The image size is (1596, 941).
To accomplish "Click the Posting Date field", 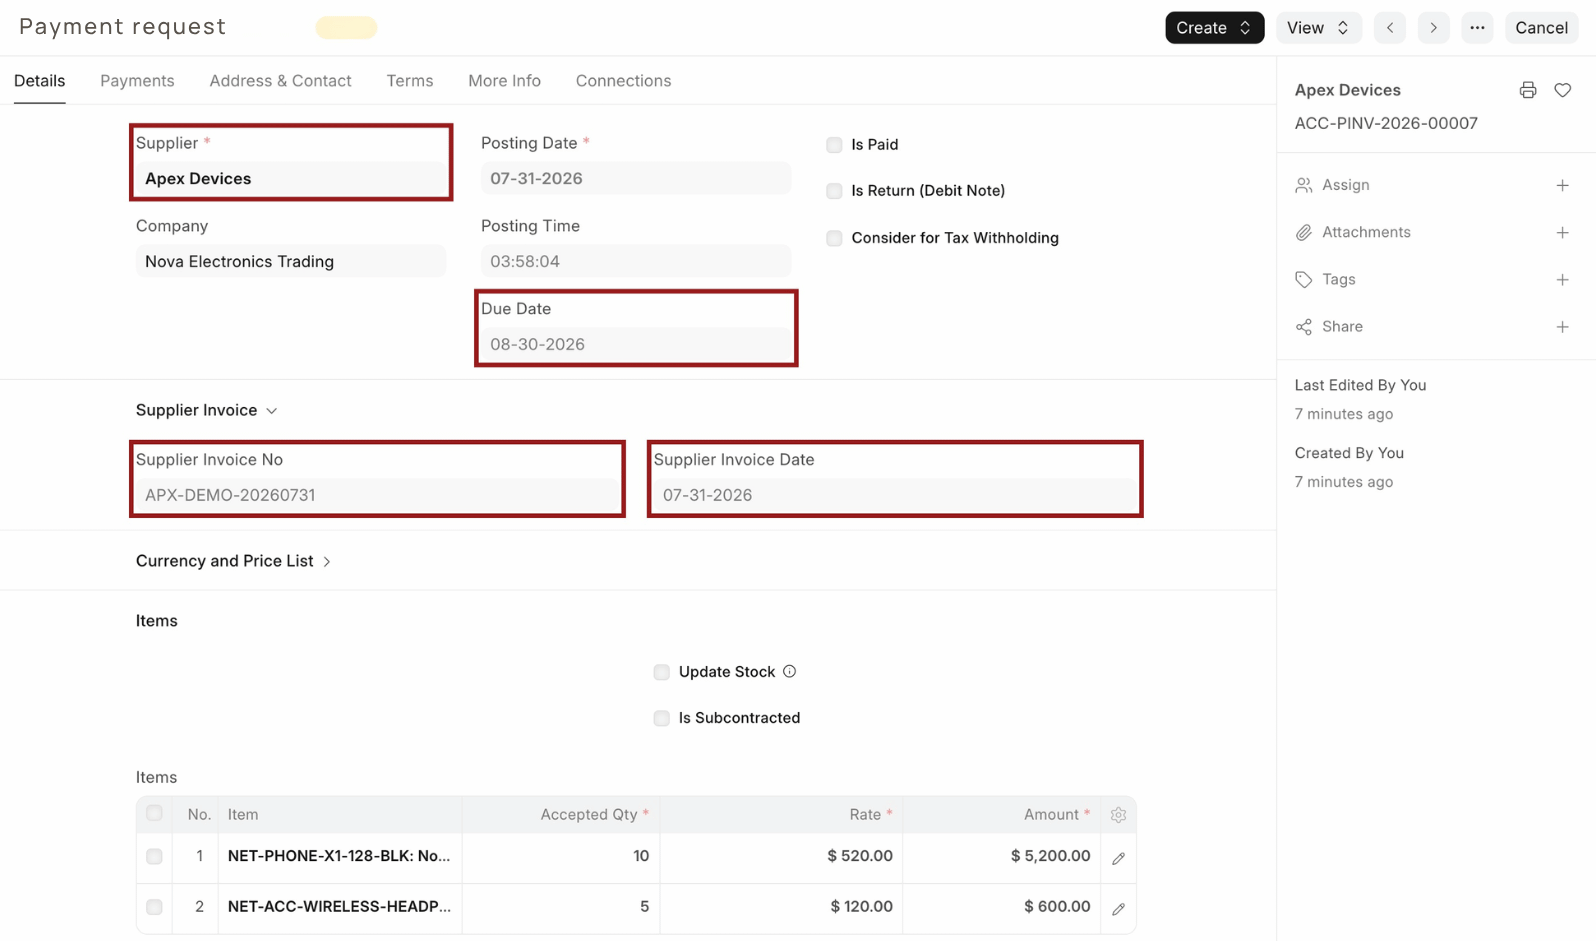I will pyautogui.click(x=636, y=179).
